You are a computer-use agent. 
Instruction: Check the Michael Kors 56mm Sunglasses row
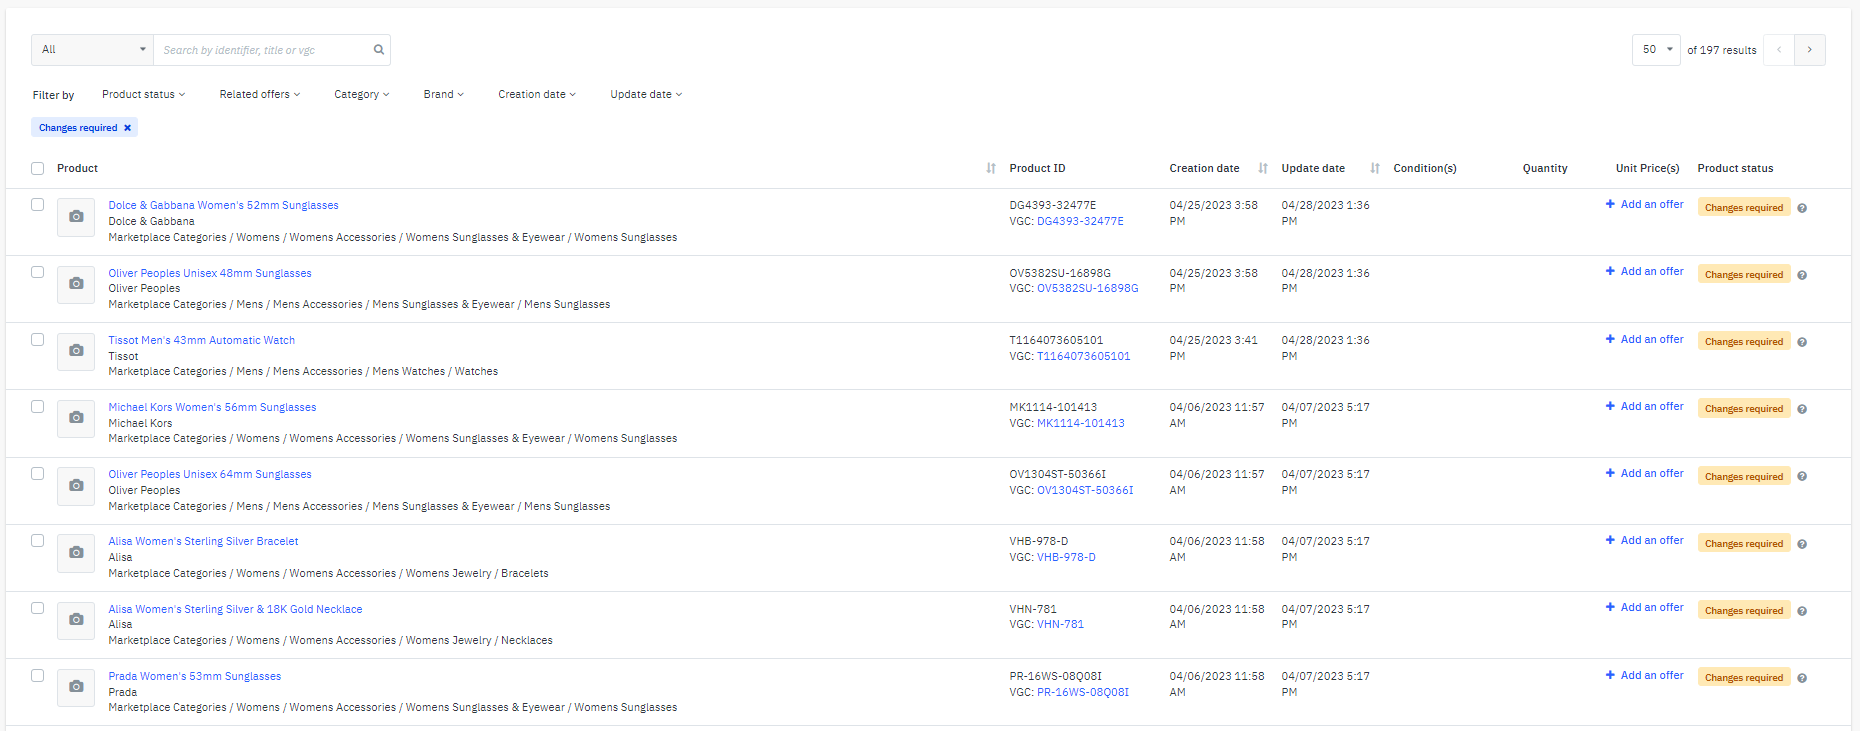pos(37,406)
